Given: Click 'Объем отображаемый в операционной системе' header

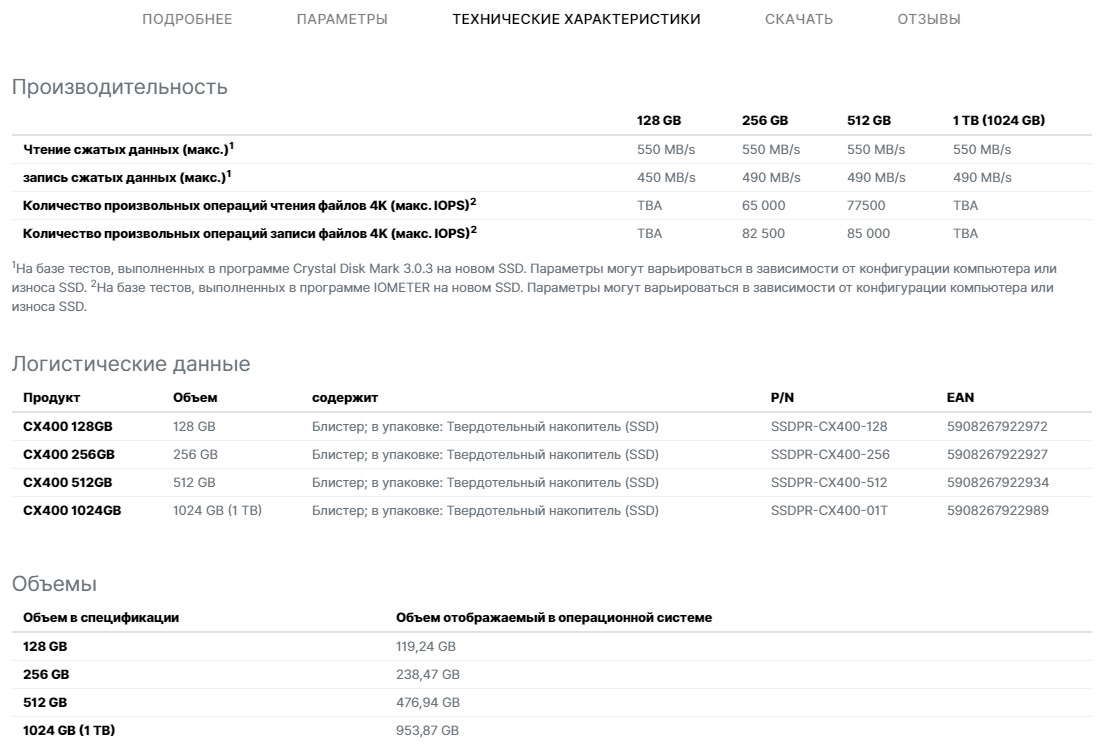Looking at the screenshot, I should pos(553,618).
